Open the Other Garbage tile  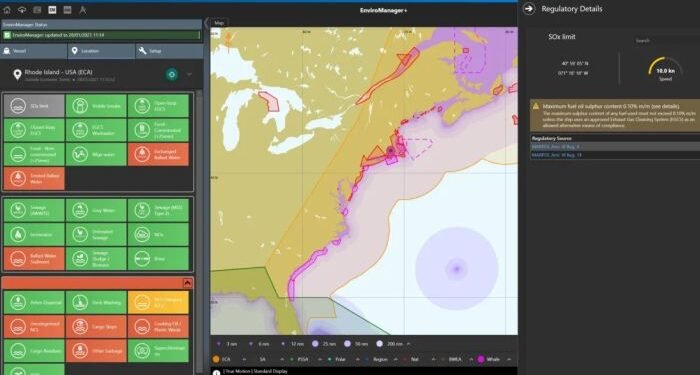click(96, 350)
